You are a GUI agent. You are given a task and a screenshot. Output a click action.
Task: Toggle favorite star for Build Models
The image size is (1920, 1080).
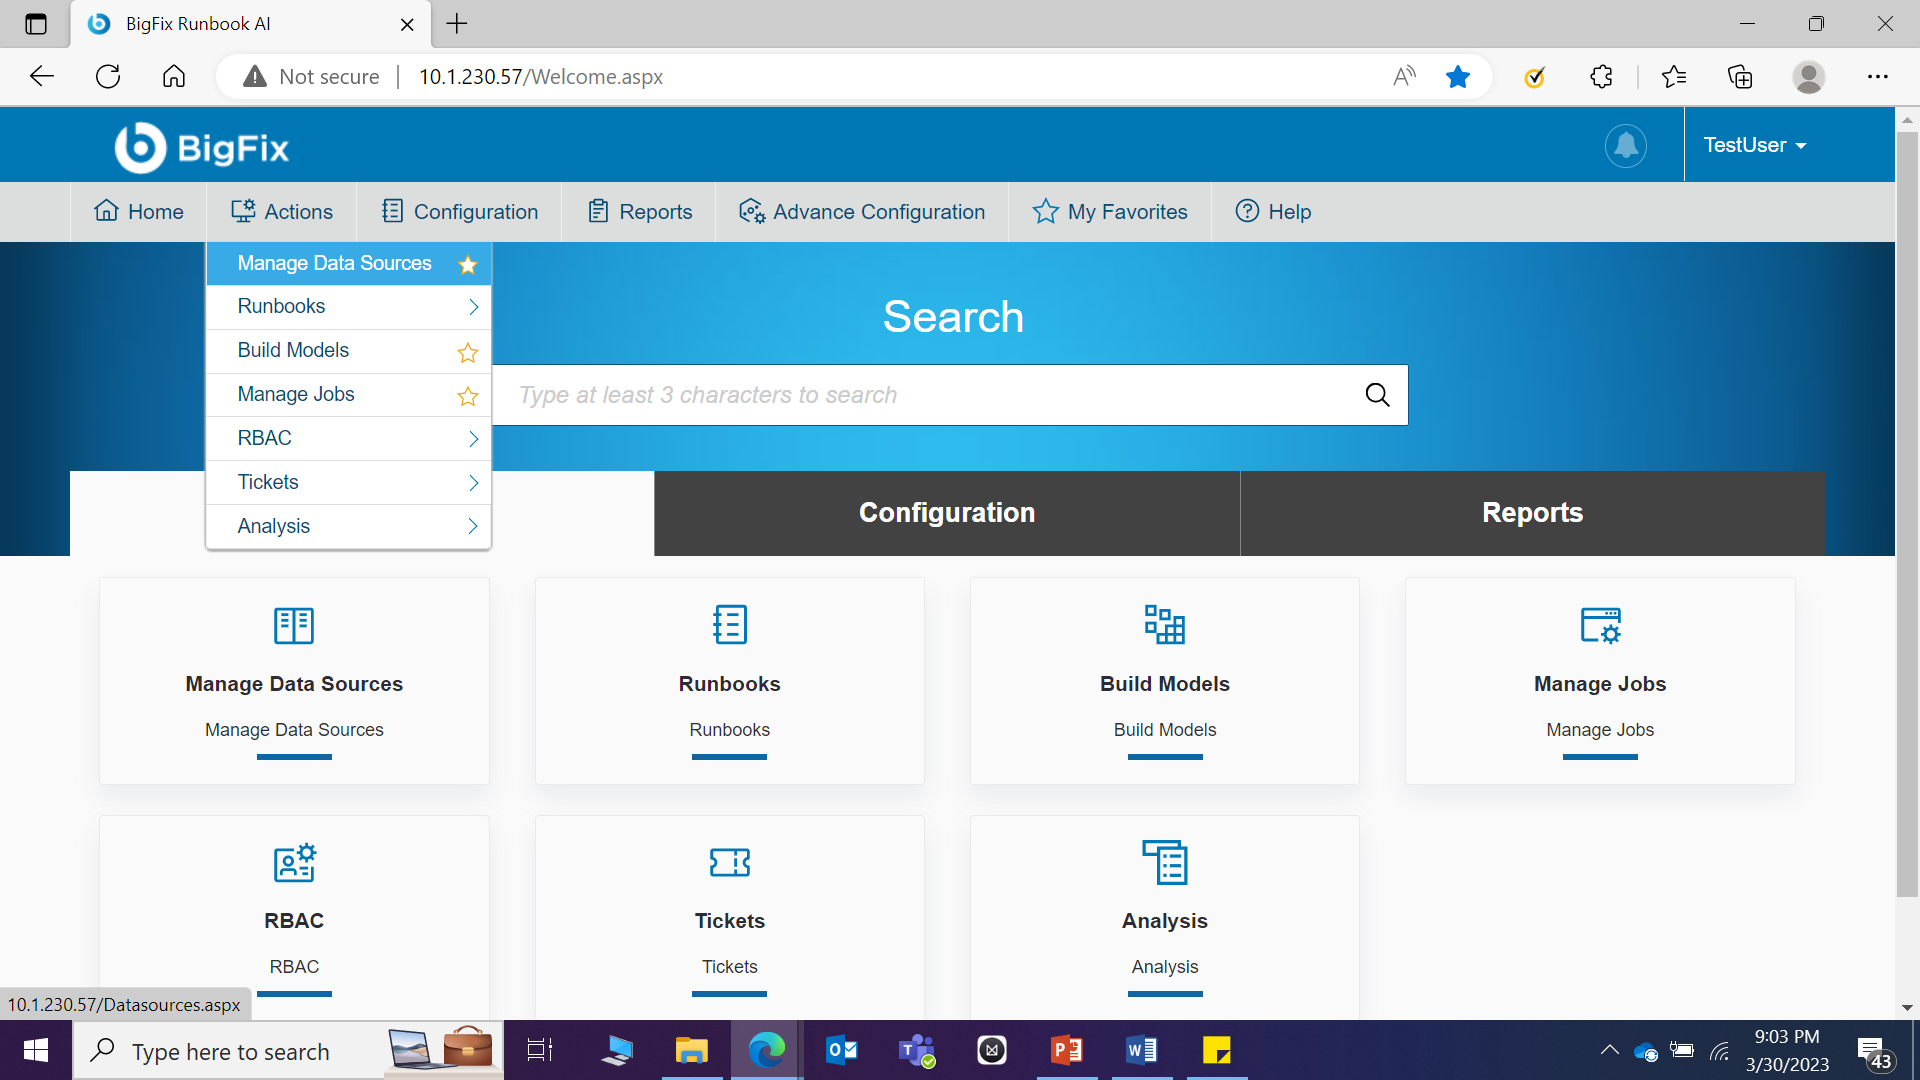tap(467, 352)
